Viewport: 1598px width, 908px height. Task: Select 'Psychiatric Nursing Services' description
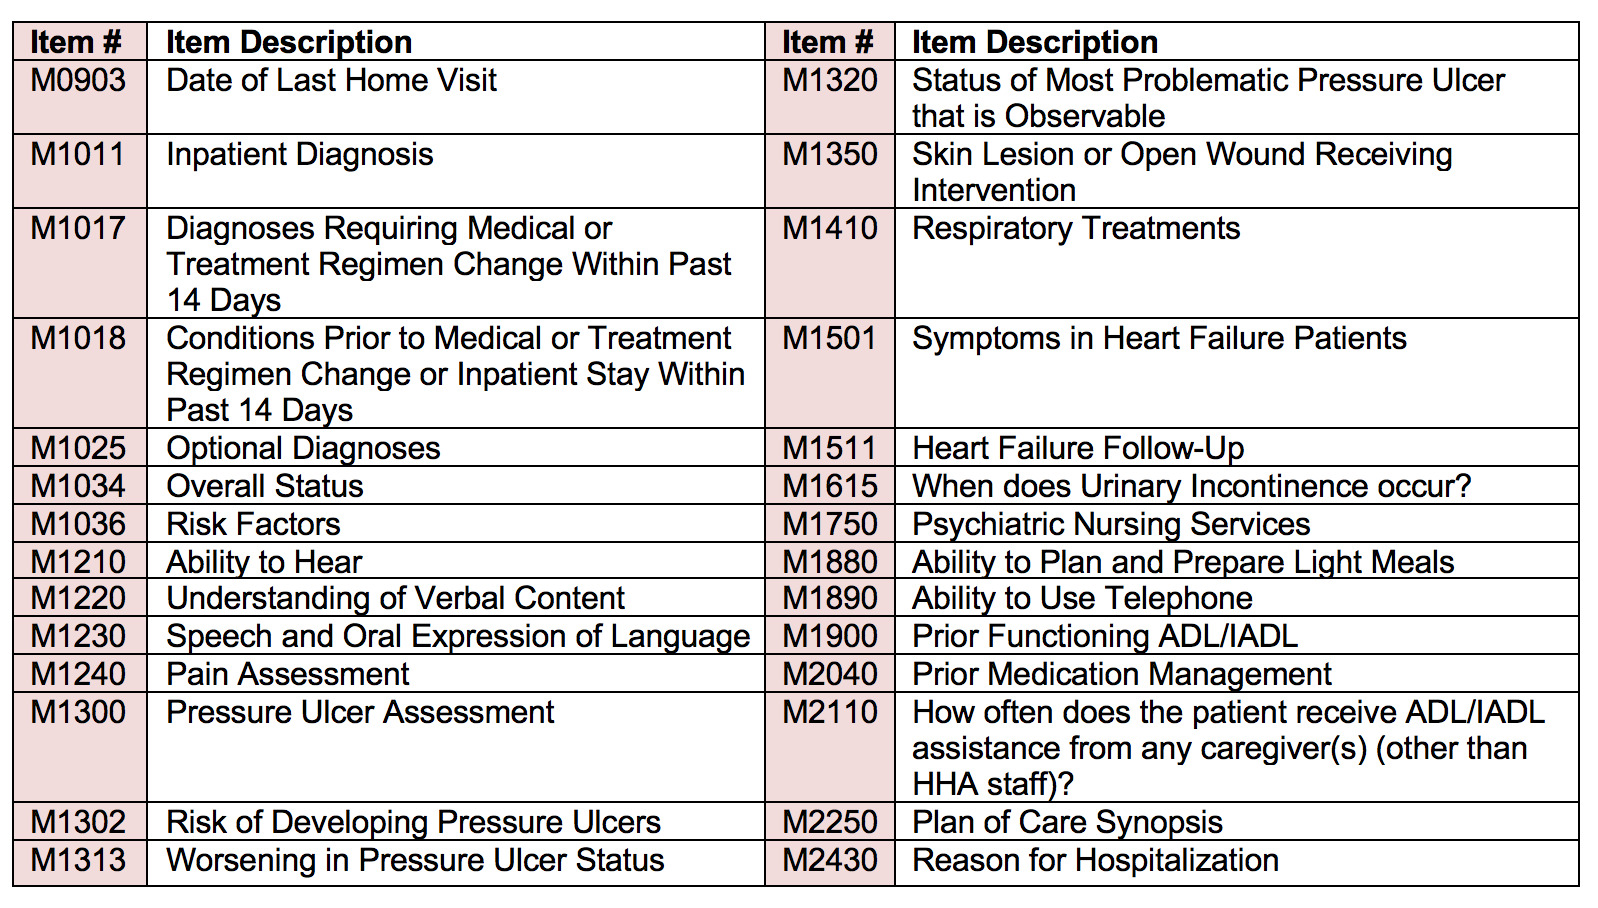click(1111, 524)
